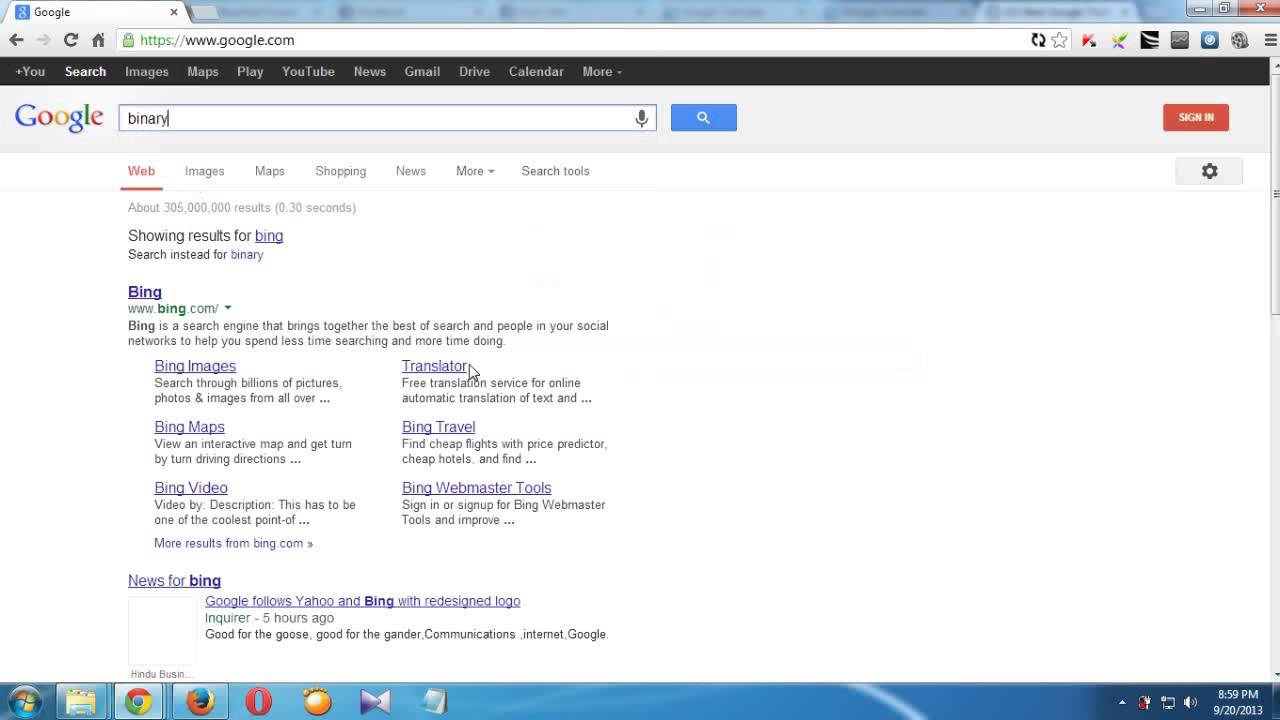Open +You in the Google bar
1280x720 pixels.
coord(30,71)
